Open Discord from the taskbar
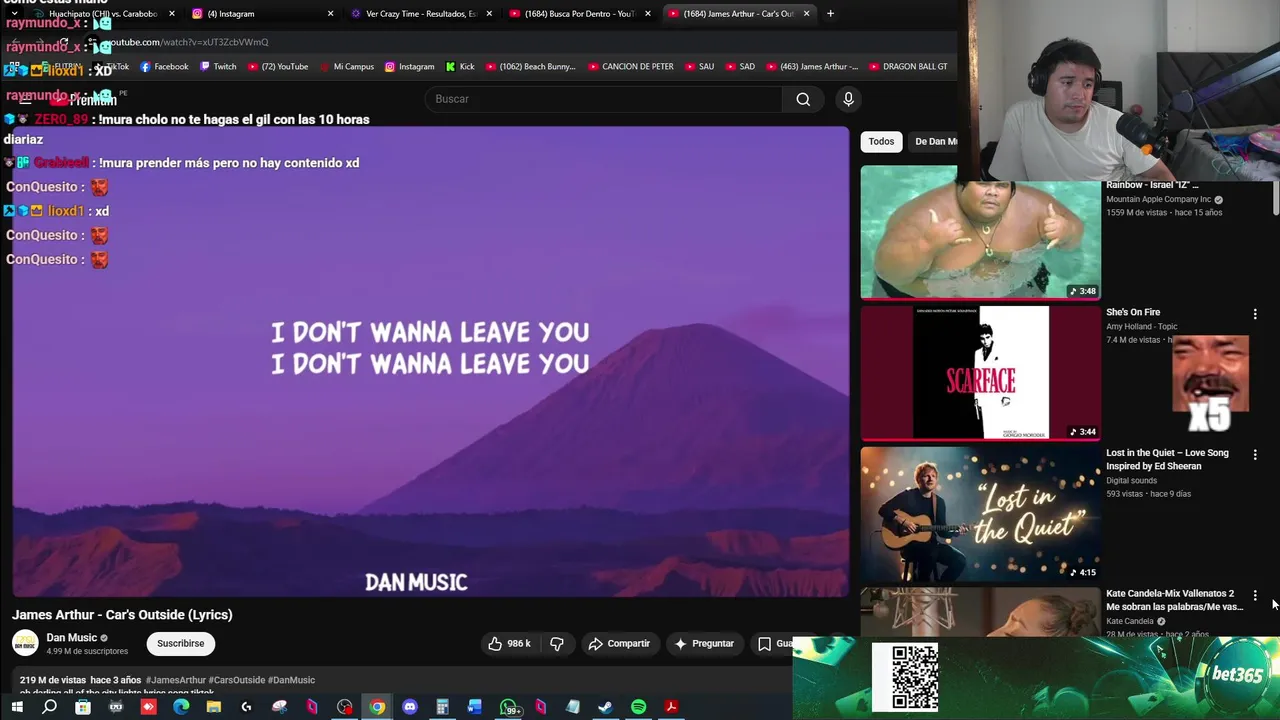 (410, 708)
